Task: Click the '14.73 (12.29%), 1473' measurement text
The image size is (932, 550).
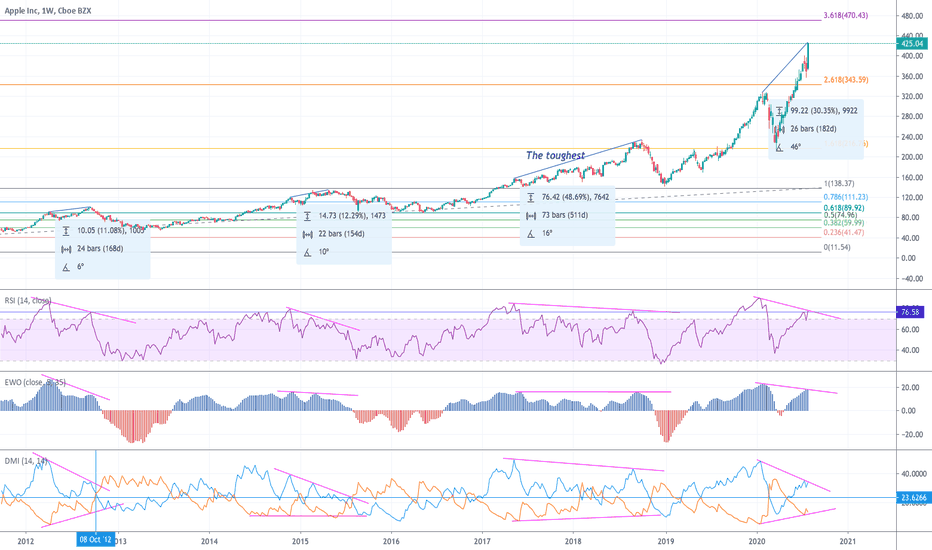Action: (x=352, y=216)
